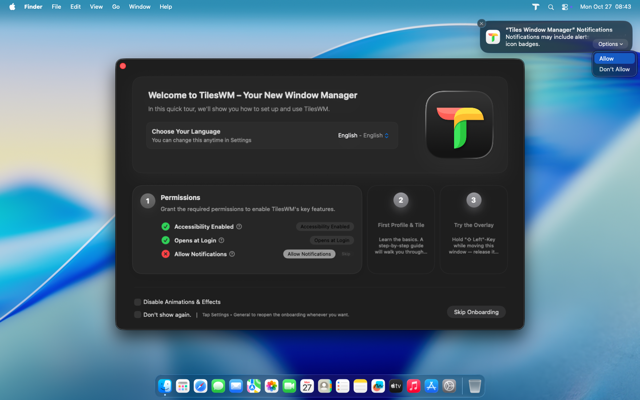Open Spotlight search in the menu bar
Viewport: 640px width, 400px height.
pyautogui.click(x=551, y=7)
